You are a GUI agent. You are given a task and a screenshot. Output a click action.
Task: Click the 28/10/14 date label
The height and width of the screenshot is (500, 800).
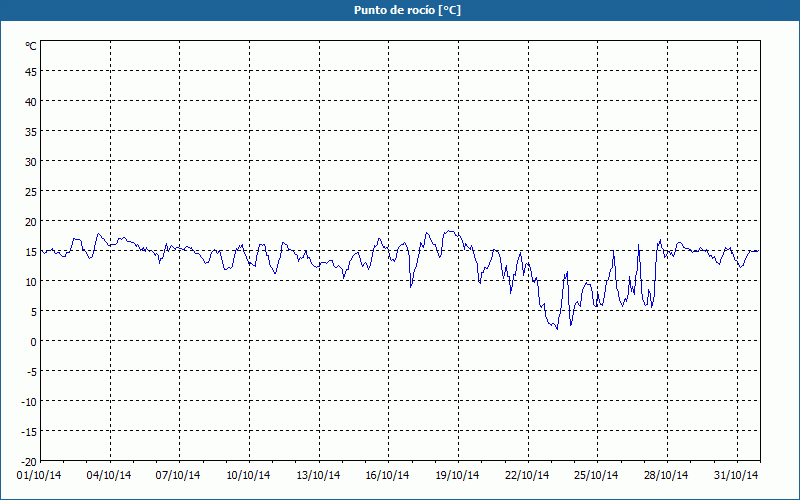point(666,475)
